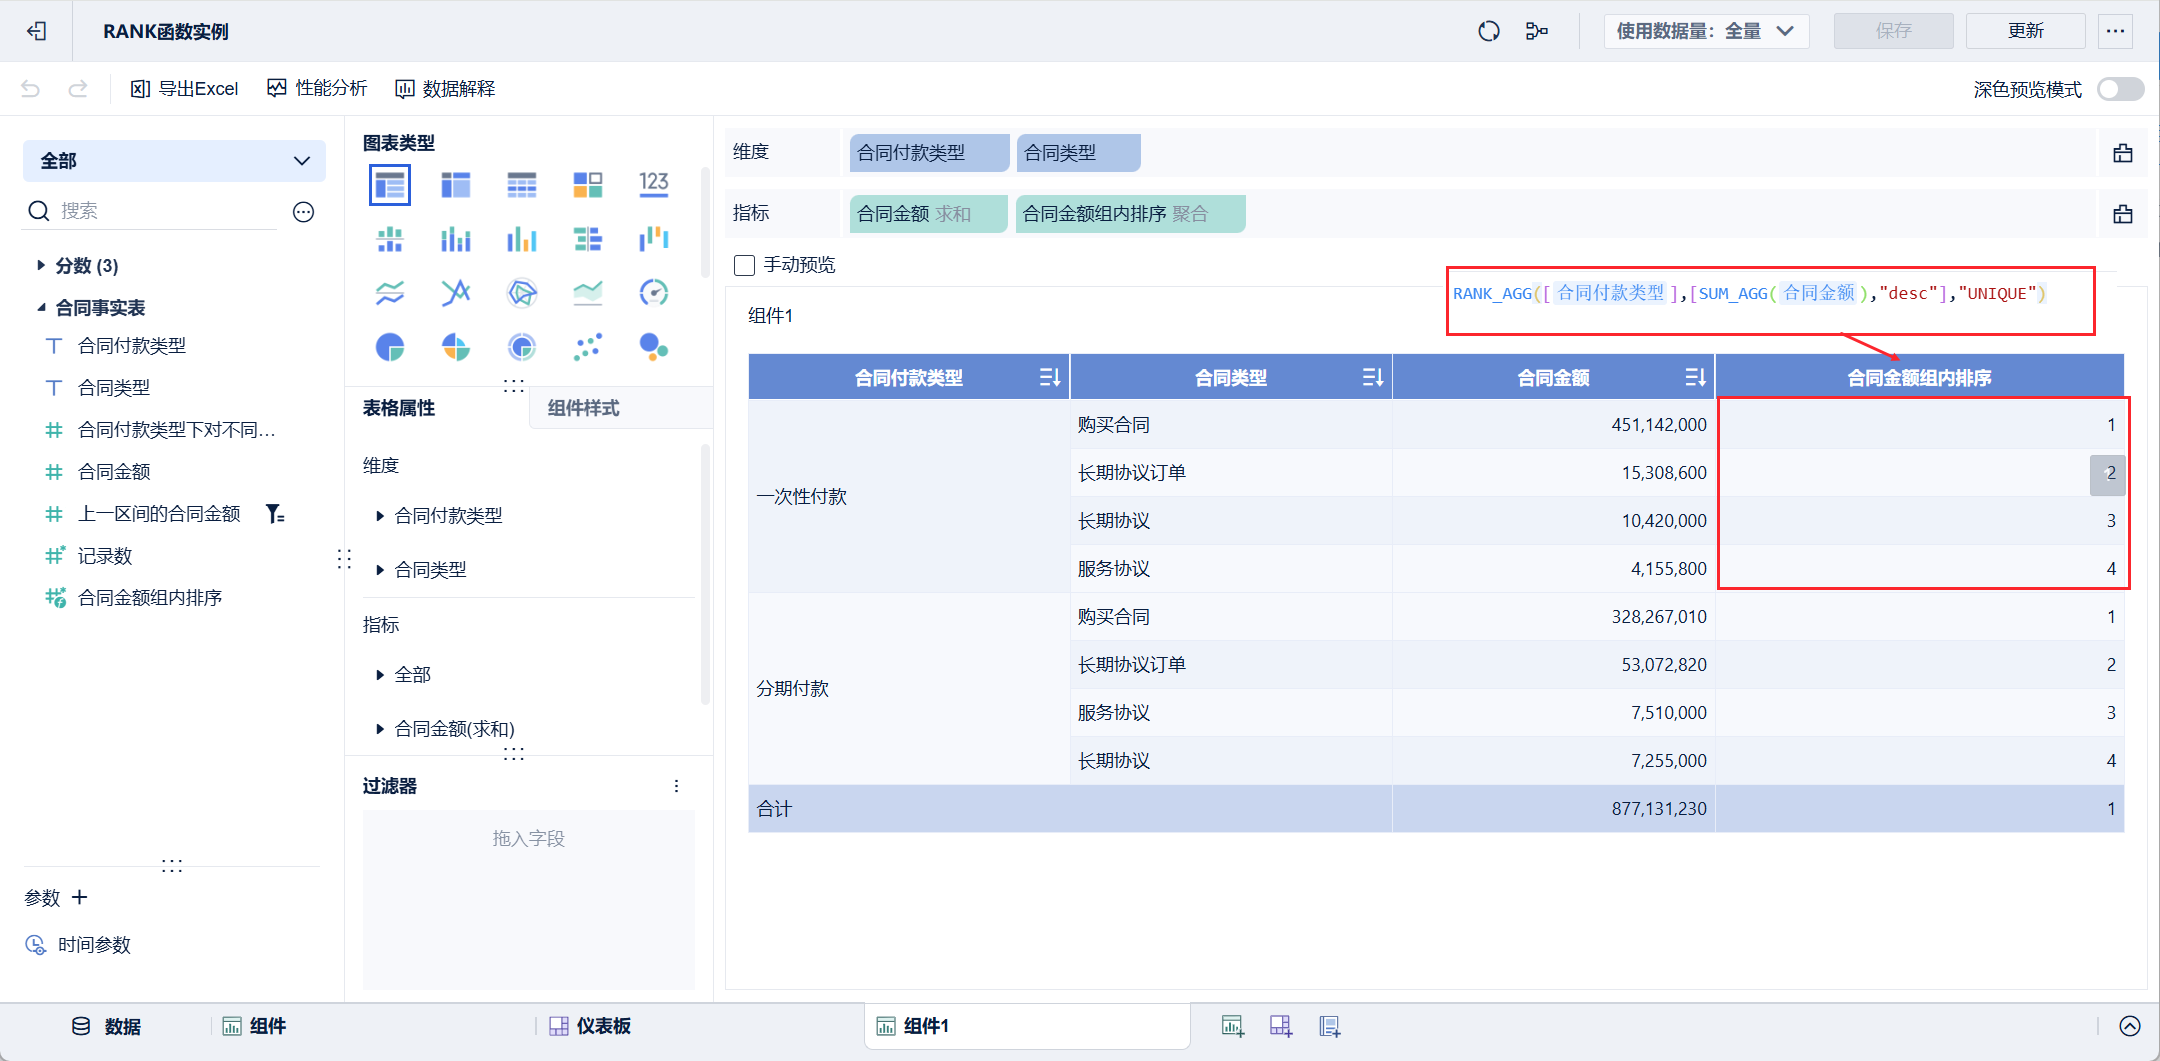The width and height of the screenshot is (2160, 1061).
Task: Click the 导出Excel button
Action: tap(185, 89)
